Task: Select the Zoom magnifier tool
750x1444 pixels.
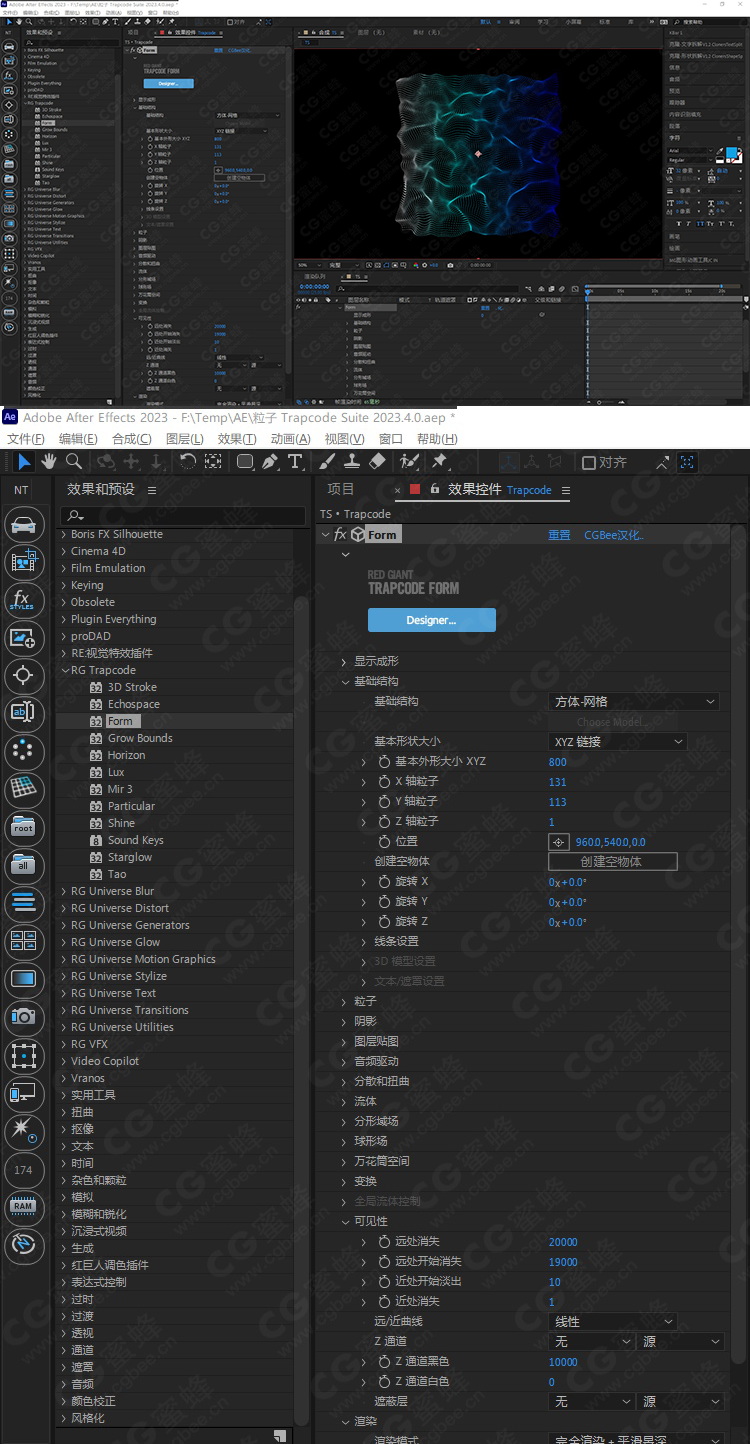Action: 73,461
